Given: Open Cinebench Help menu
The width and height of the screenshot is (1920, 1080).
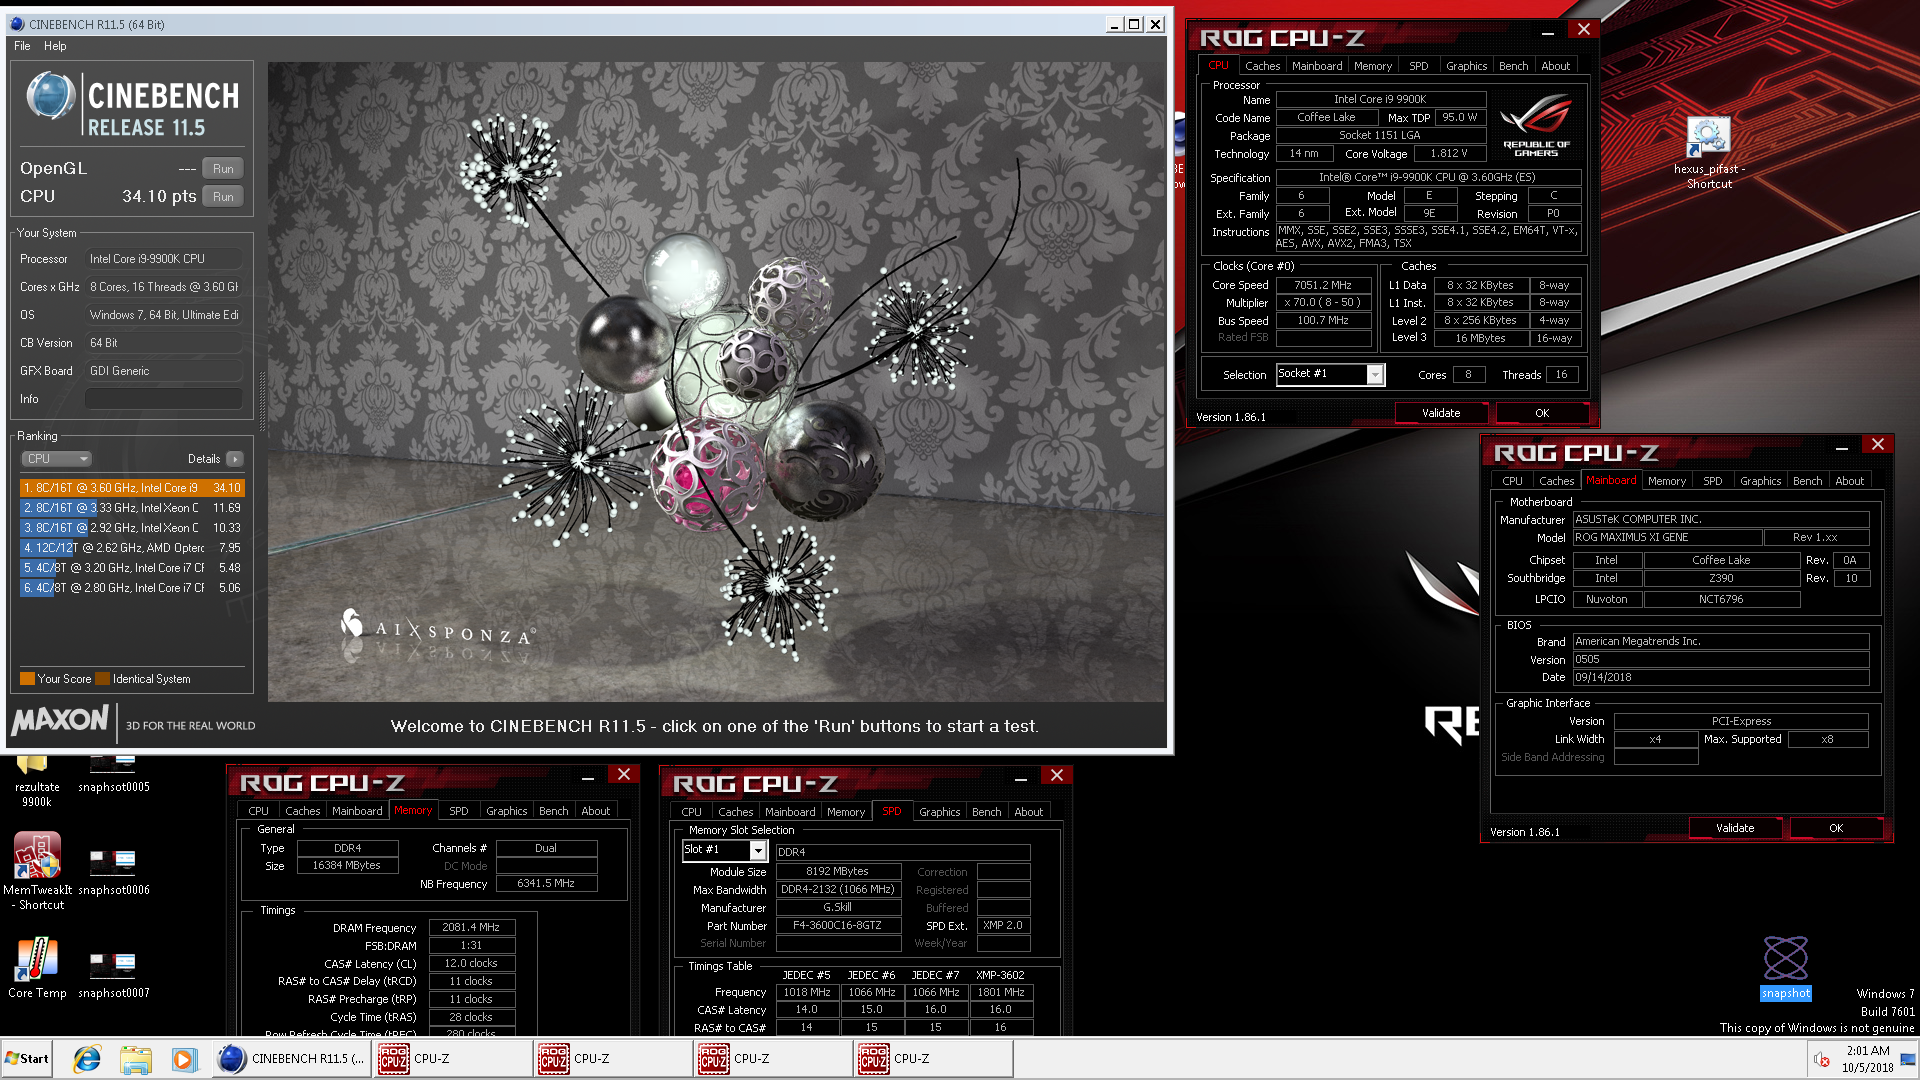Looking at the screenshot, I should [55, 46].
